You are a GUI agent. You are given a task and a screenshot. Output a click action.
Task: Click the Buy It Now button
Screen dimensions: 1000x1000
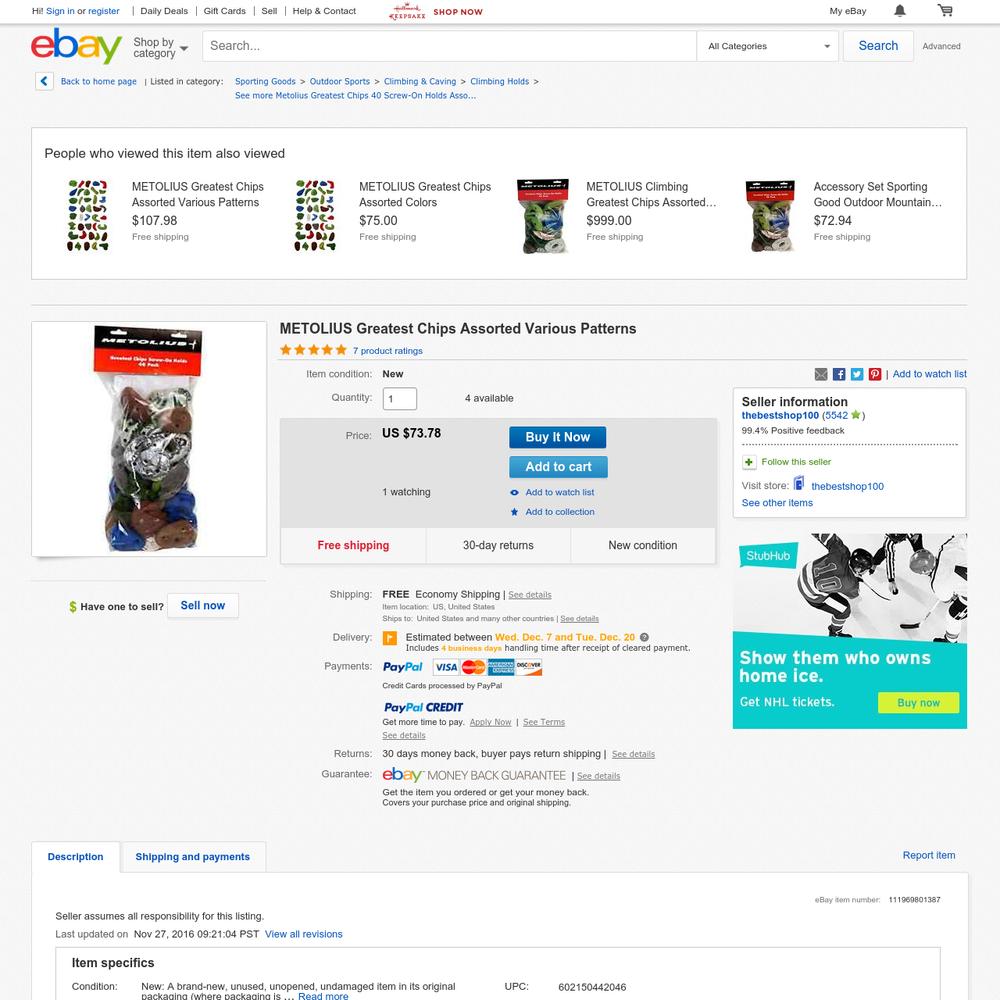click(x=557, y=437)
